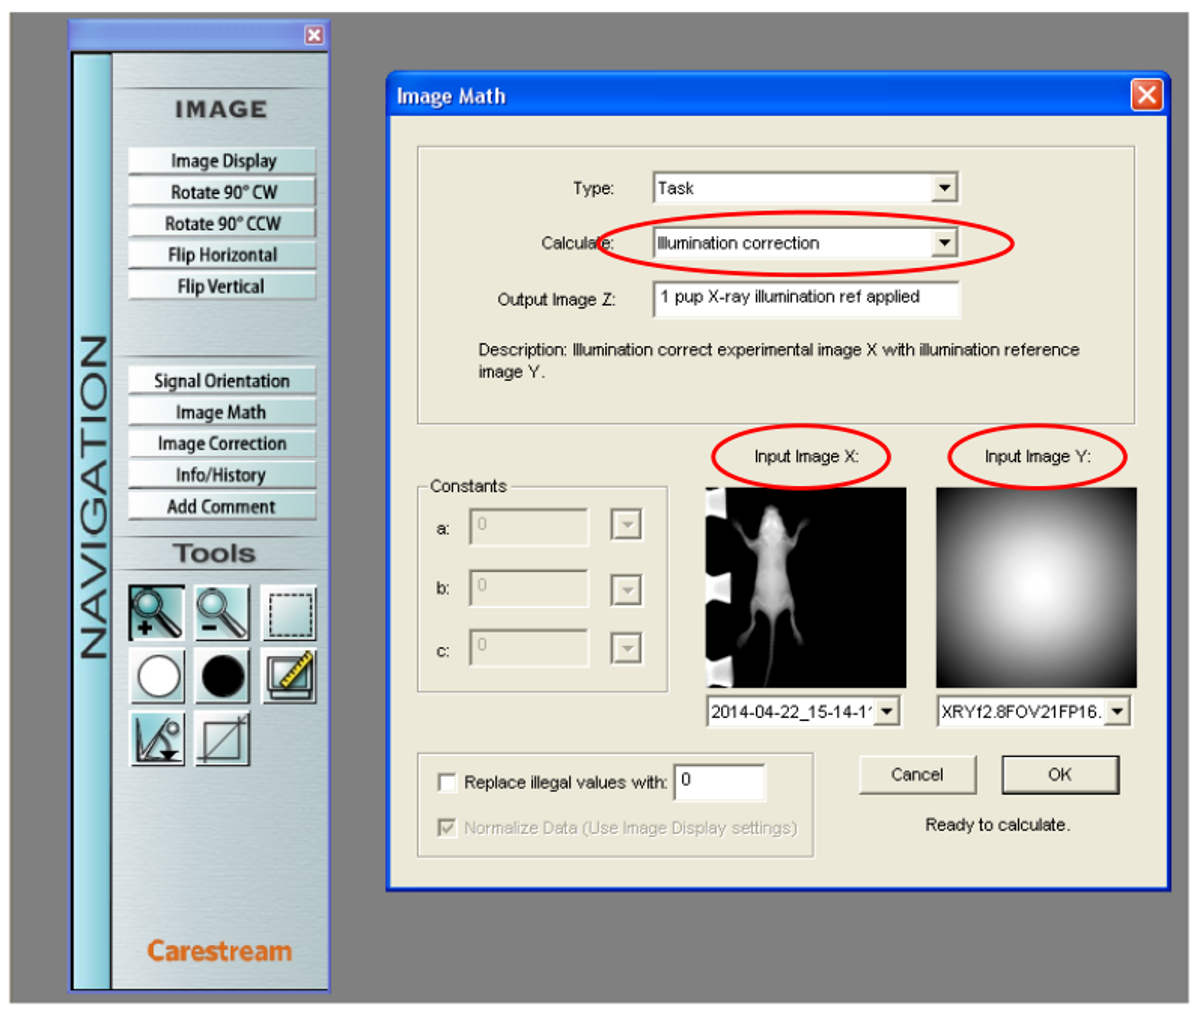
Task: Click the white circle tool icon
Action: (x=157, y=676)
